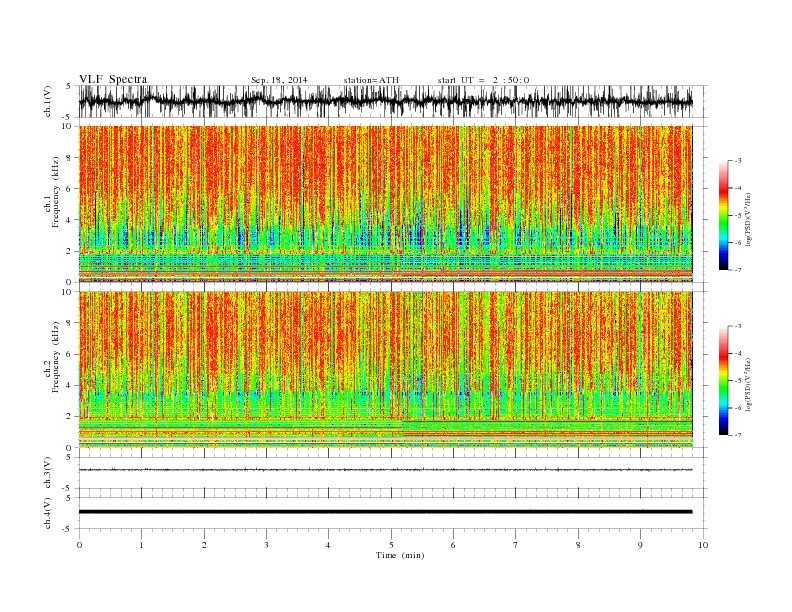792x612 pixels.
Task: Click the "ch.4(V)" axis label
Action: [x=48, y=513]
